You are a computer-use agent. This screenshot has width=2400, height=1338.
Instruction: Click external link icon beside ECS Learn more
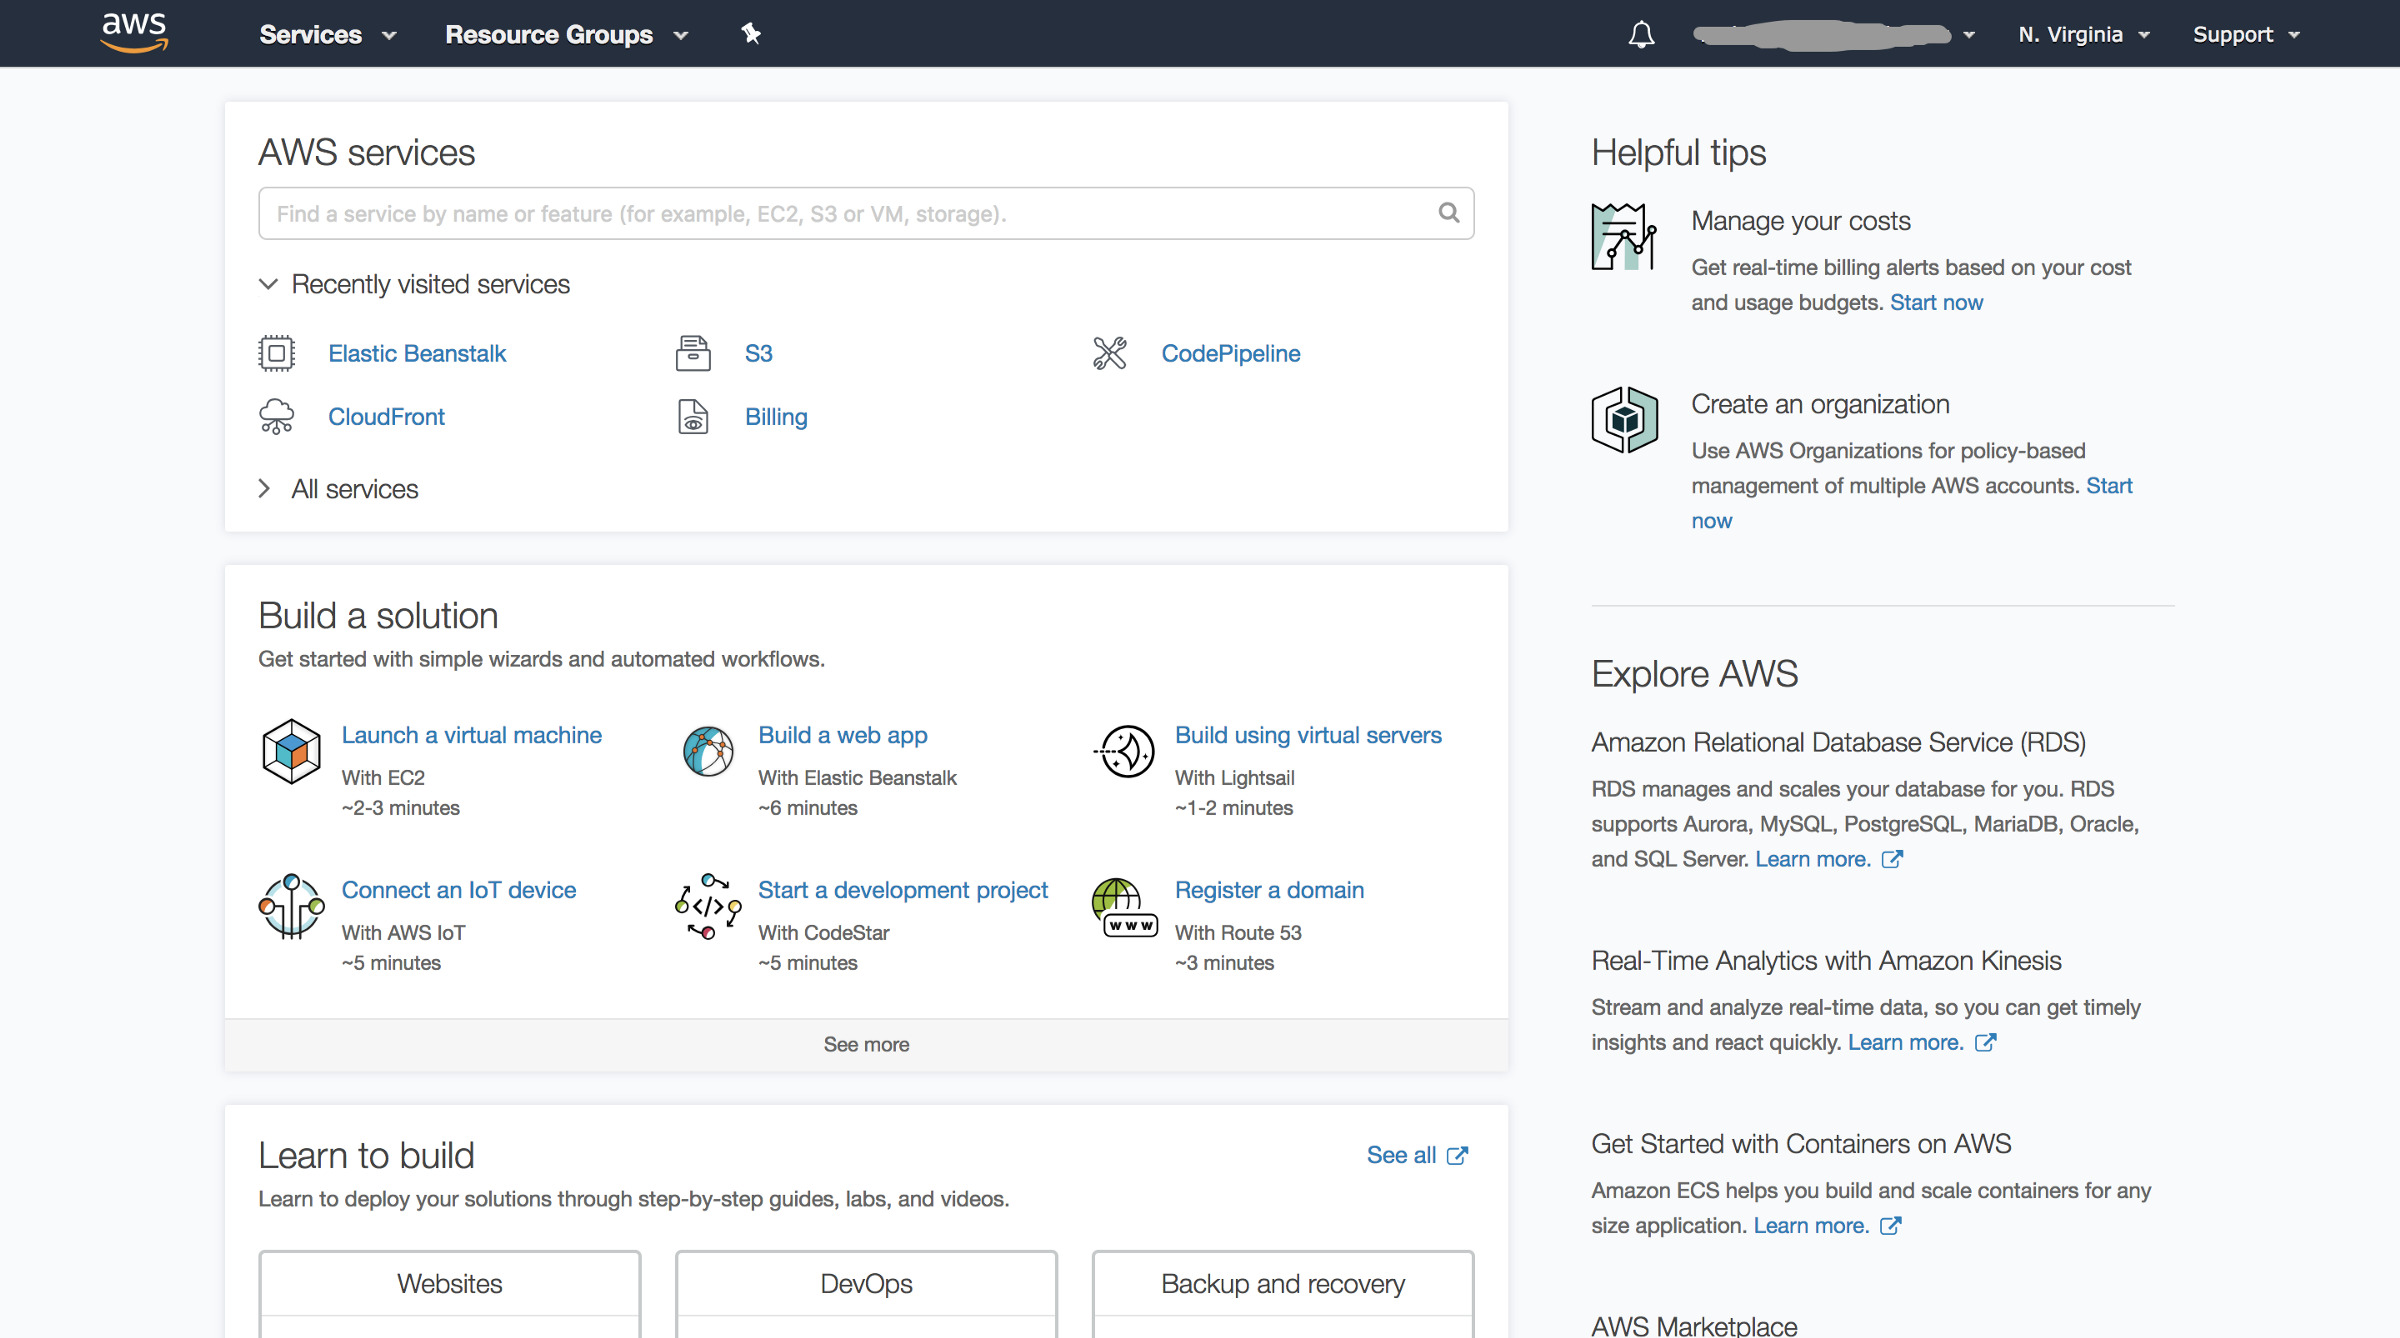1890,1225
